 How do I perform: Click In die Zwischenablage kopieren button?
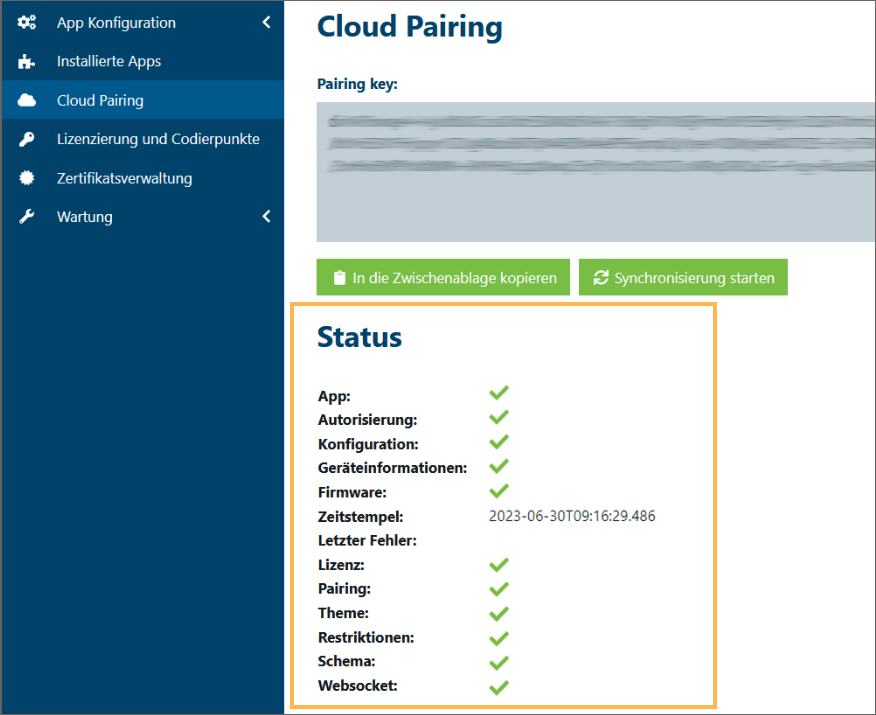(x=443, y=277)
